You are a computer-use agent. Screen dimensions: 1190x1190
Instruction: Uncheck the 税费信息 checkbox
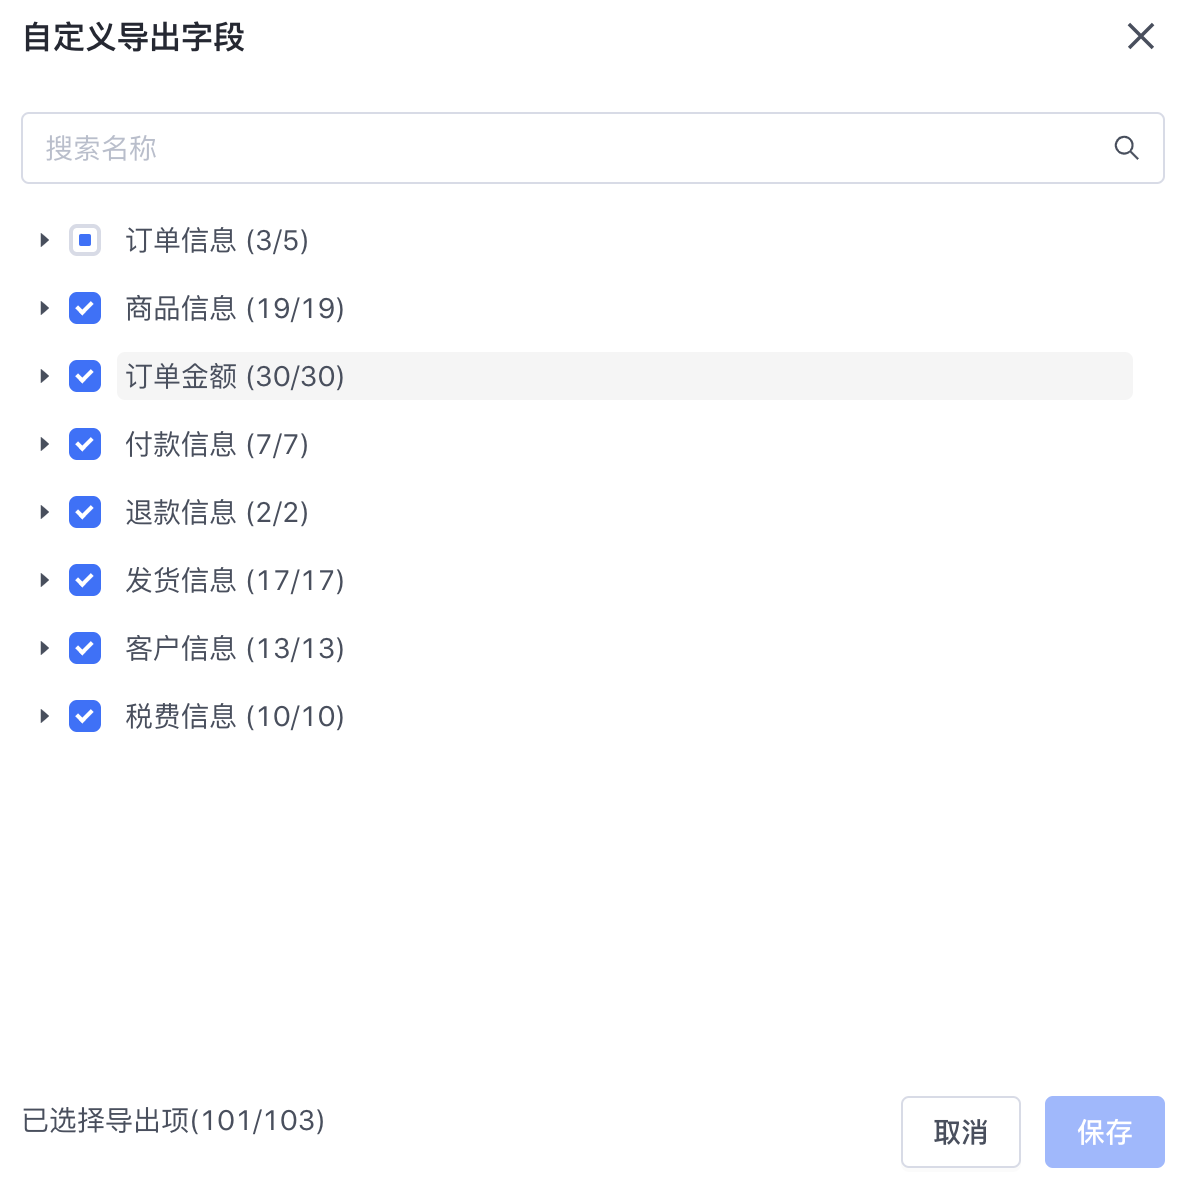[x=85, y=716]
